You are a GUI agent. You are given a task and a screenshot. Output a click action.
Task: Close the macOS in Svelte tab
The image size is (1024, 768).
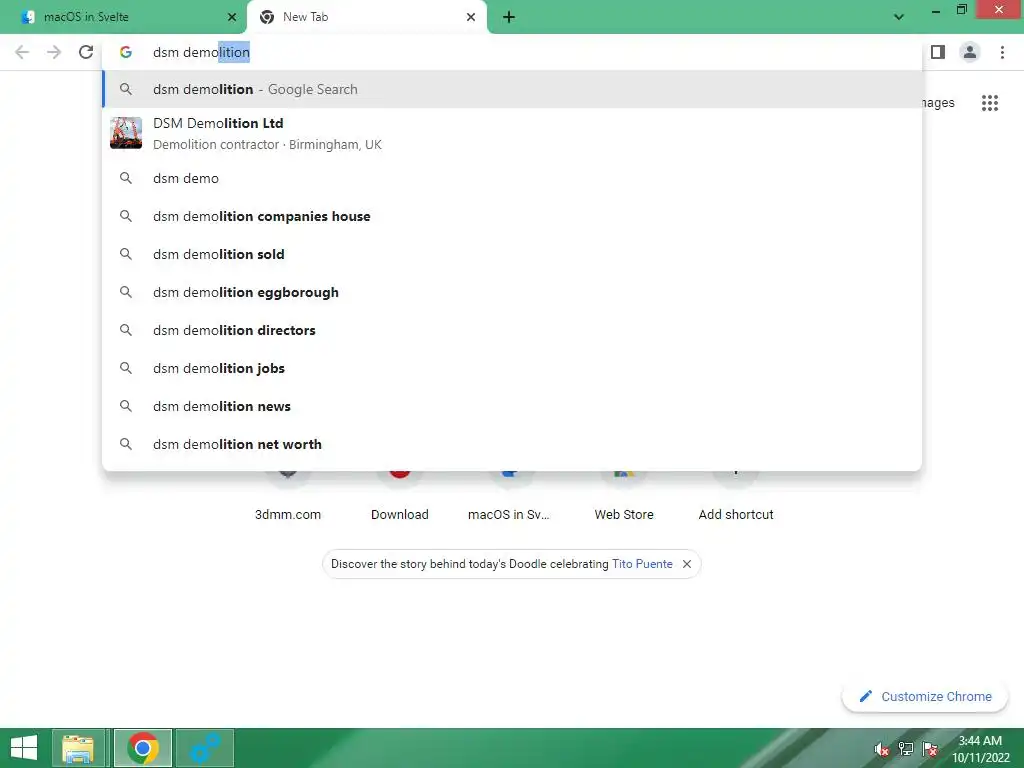(232, 17)
